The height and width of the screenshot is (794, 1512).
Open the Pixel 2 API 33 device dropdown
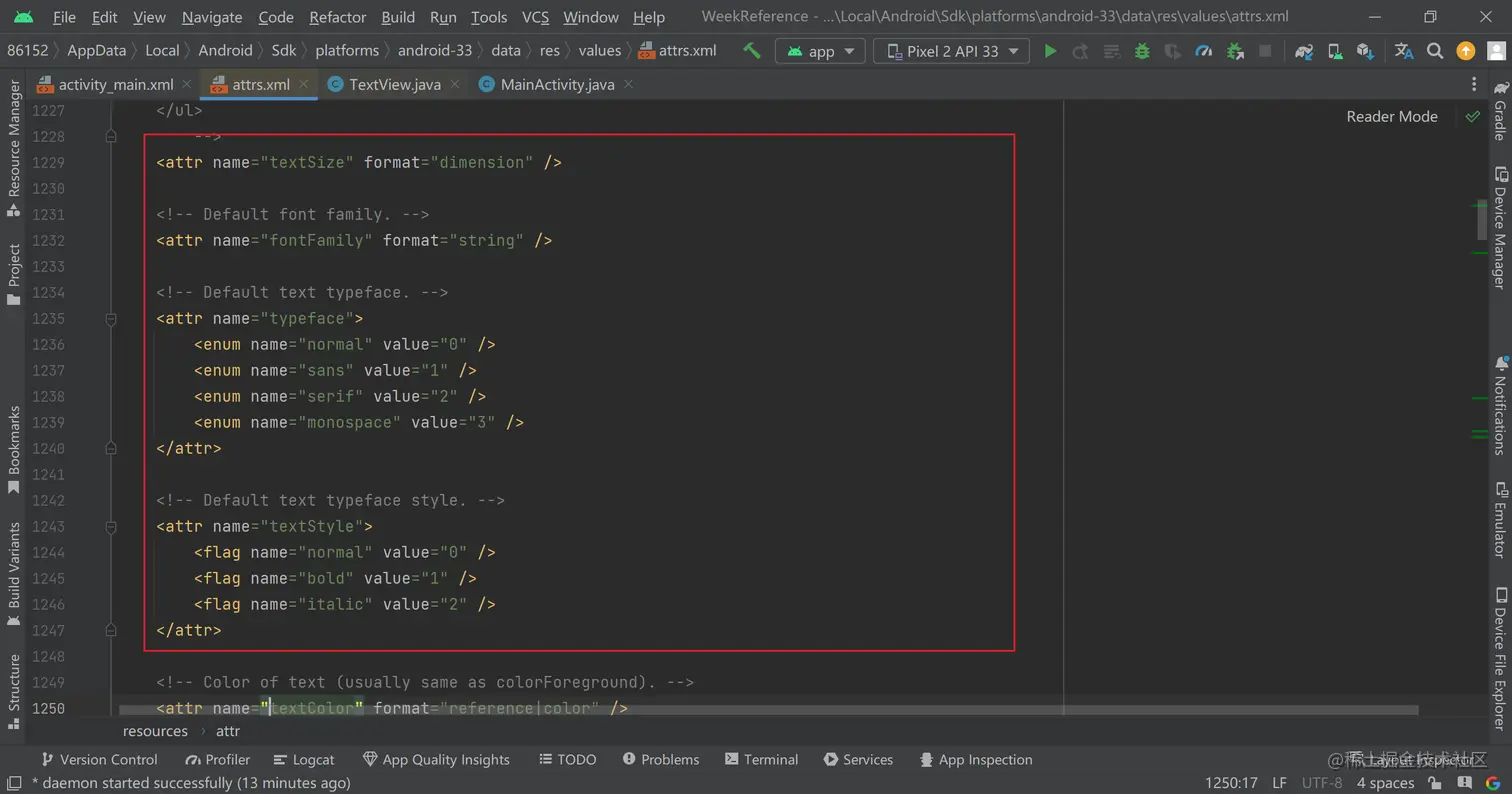[x=951, y=51]
